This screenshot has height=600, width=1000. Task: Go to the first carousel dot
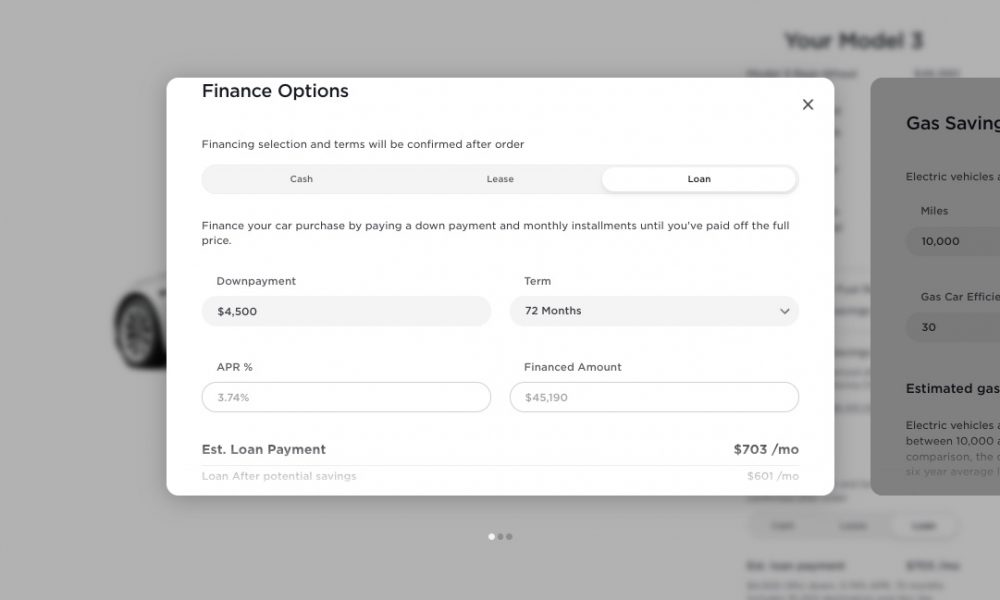pyautogui.click(x=491, y=537)
